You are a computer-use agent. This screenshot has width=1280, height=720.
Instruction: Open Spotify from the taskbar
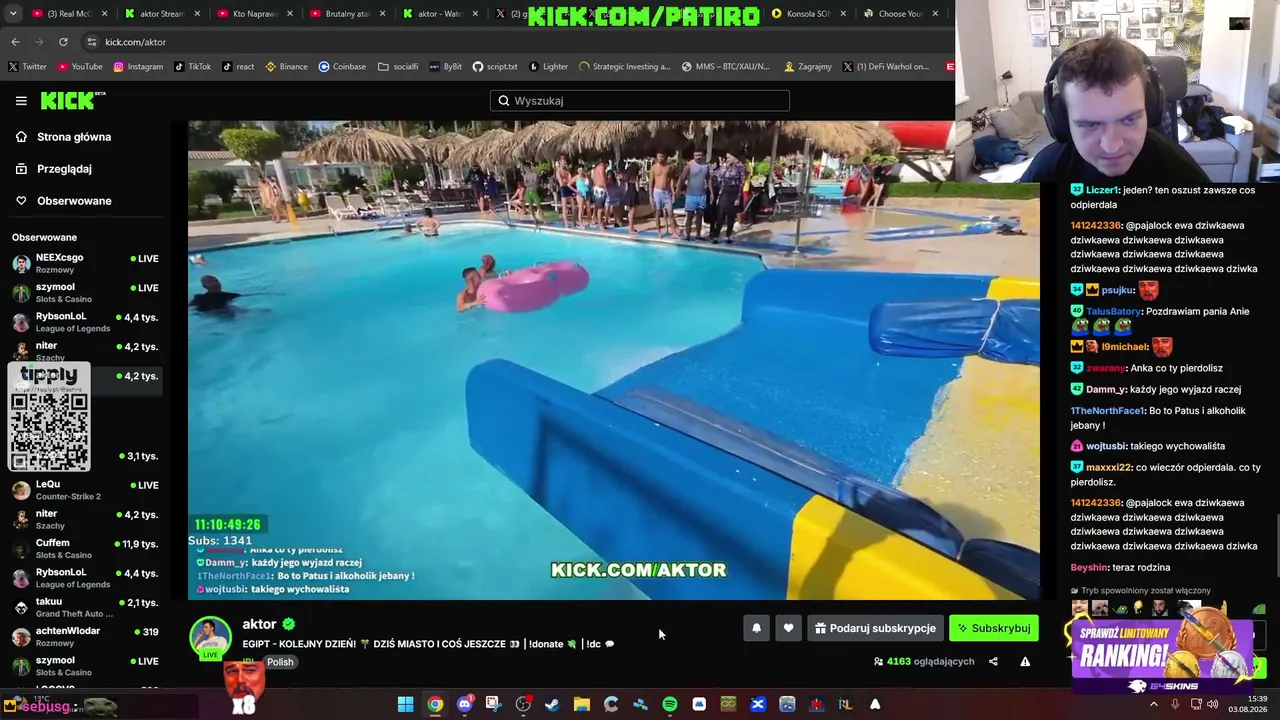670,704
